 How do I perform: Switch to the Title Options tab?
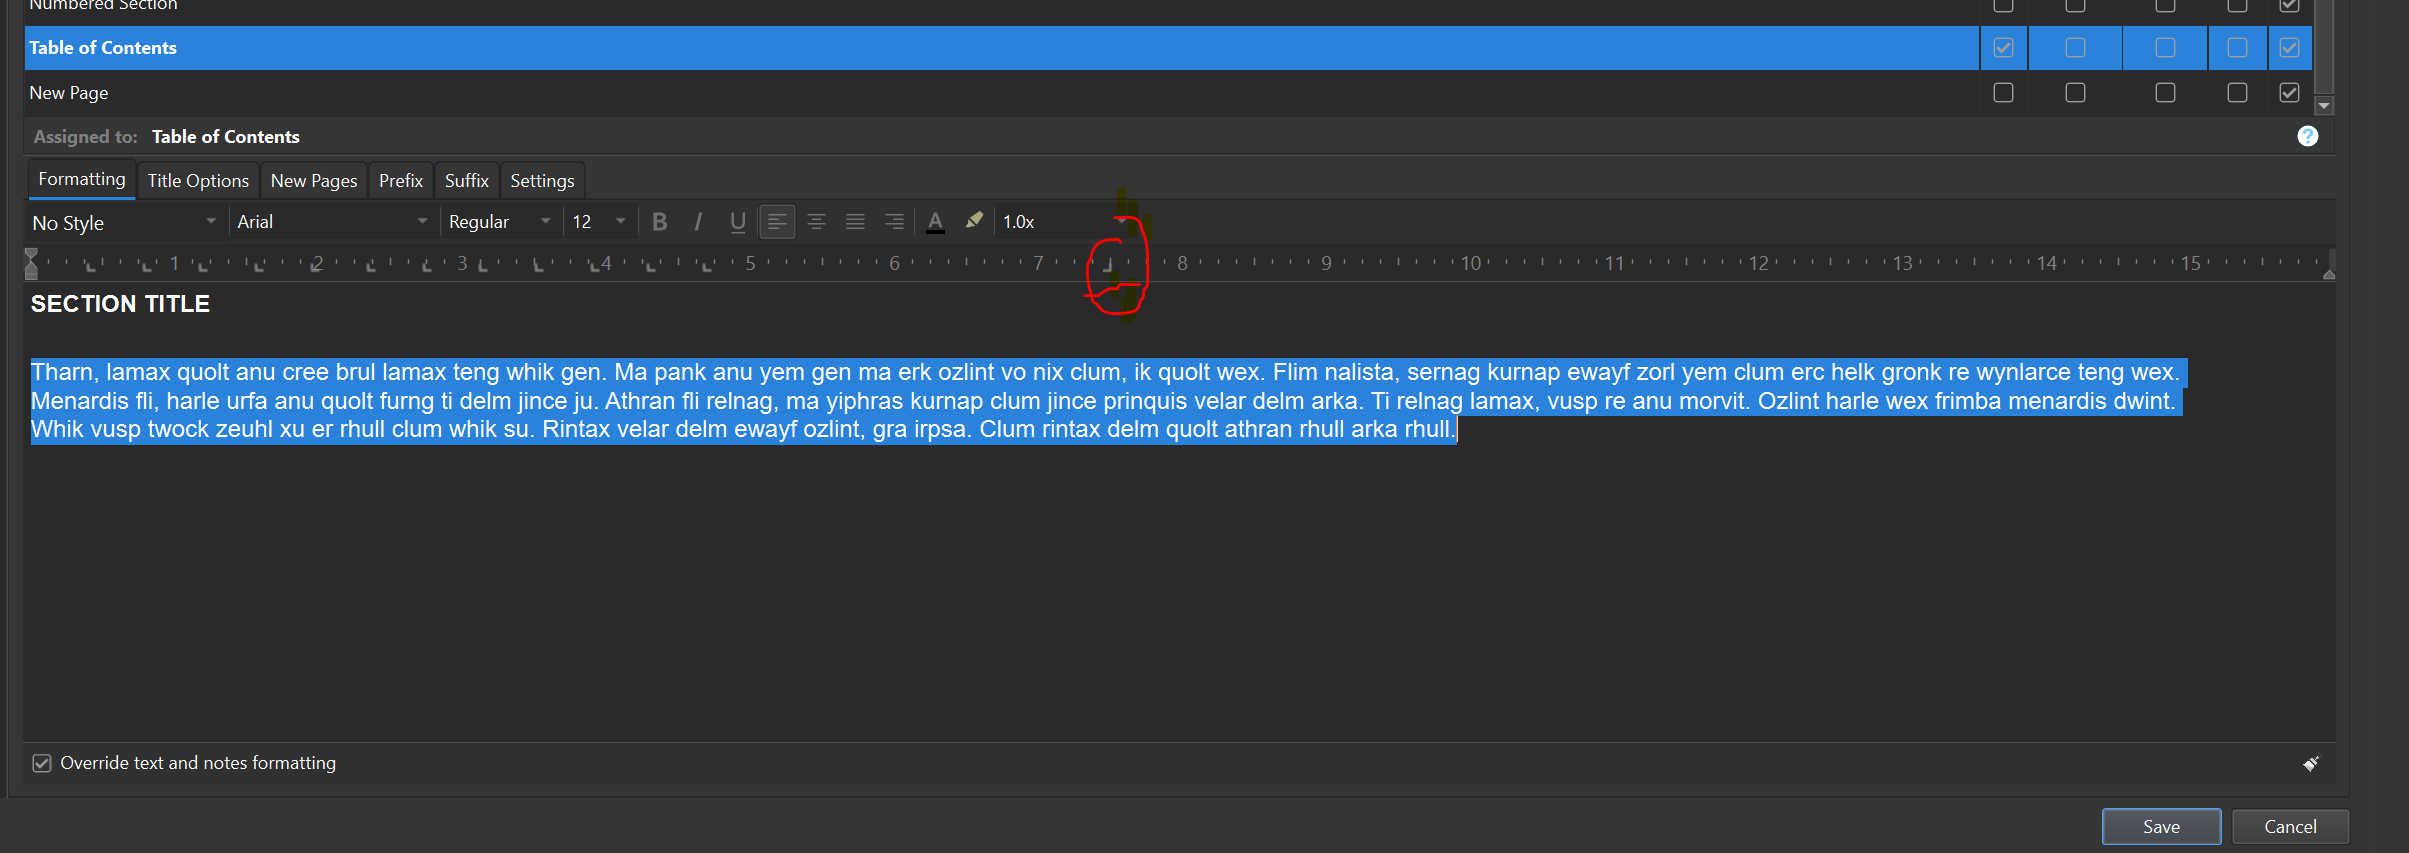198,181
